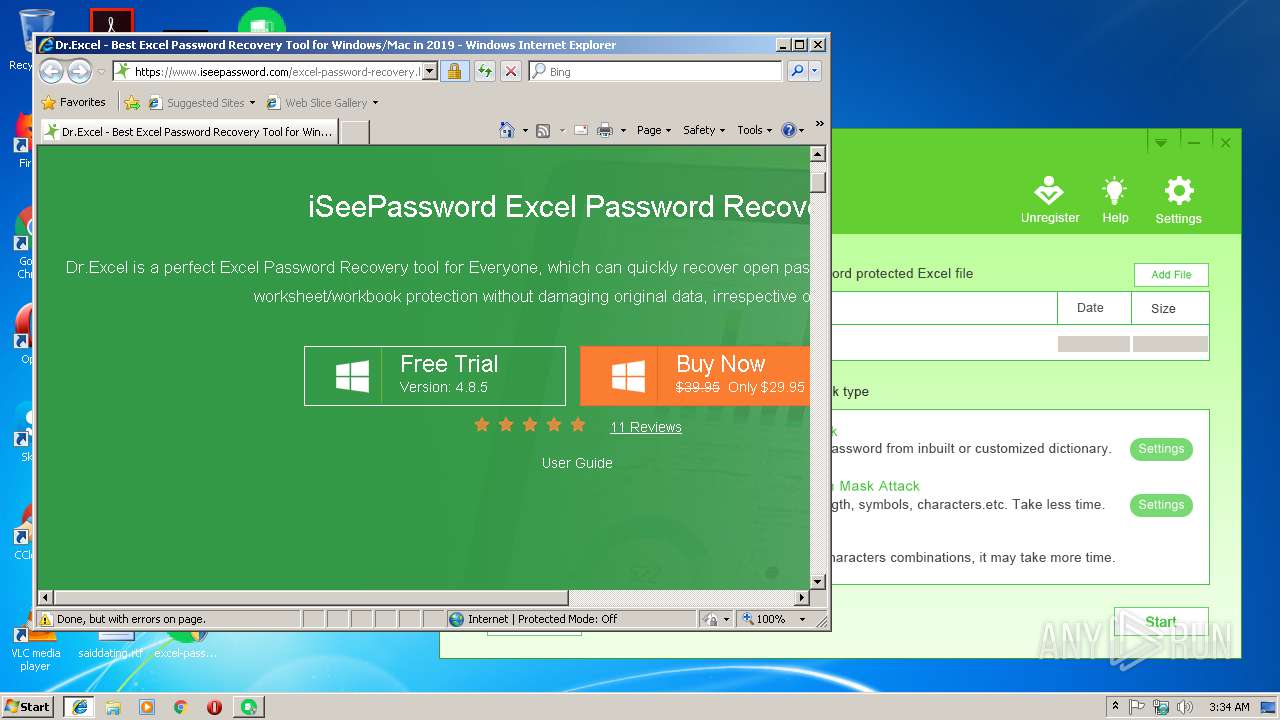The image size is (1280, 720).
Task: Open Favorites menu label
Action: click(82, 102)
